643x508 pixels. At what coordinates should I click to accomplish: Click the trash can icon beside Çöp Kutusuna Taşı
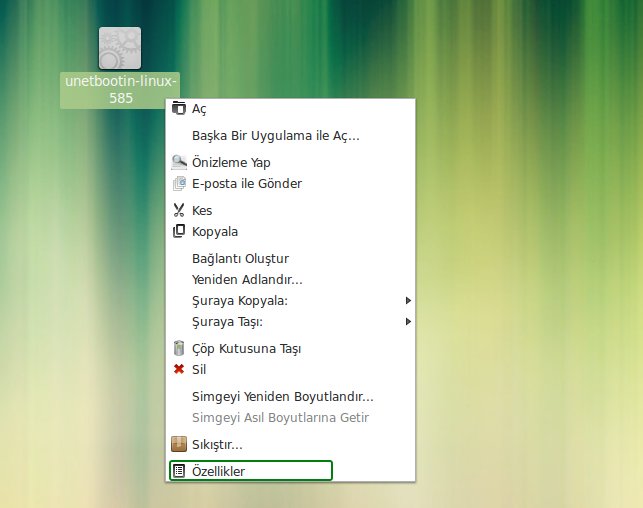coord(179,348)
